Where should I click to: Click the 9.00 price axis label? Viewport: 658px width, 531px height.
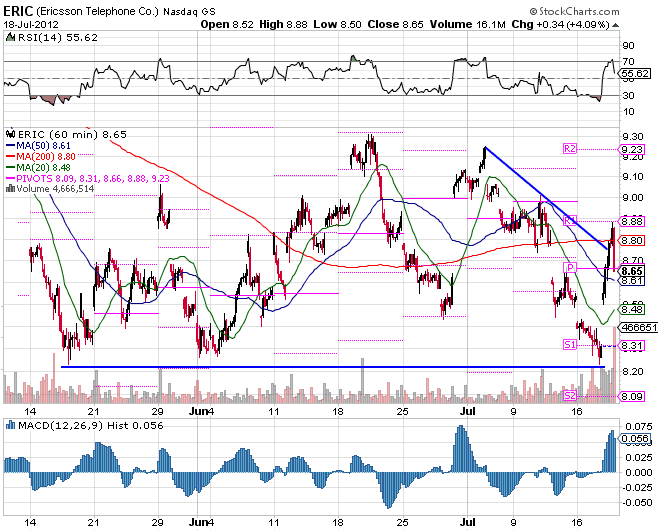click(x=633, y=198)
